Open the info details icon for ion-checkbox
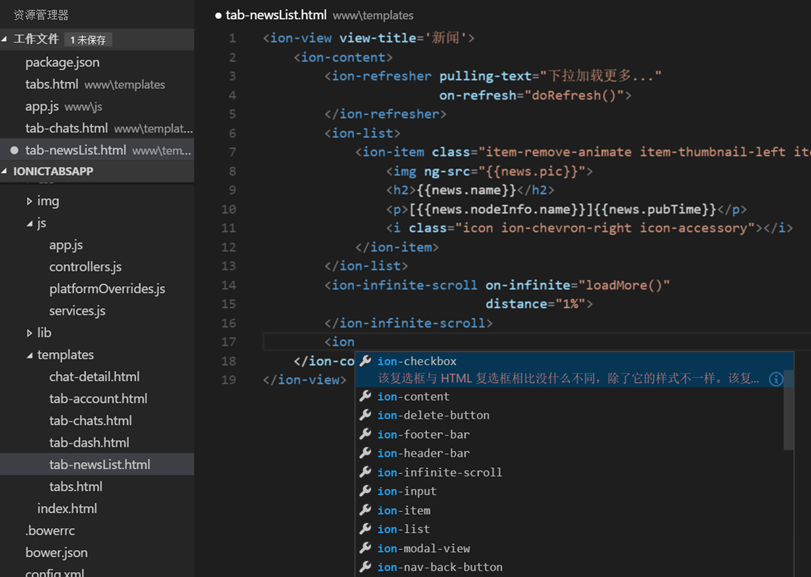Screen dimensions: 811x577 [x=776, y=379]
